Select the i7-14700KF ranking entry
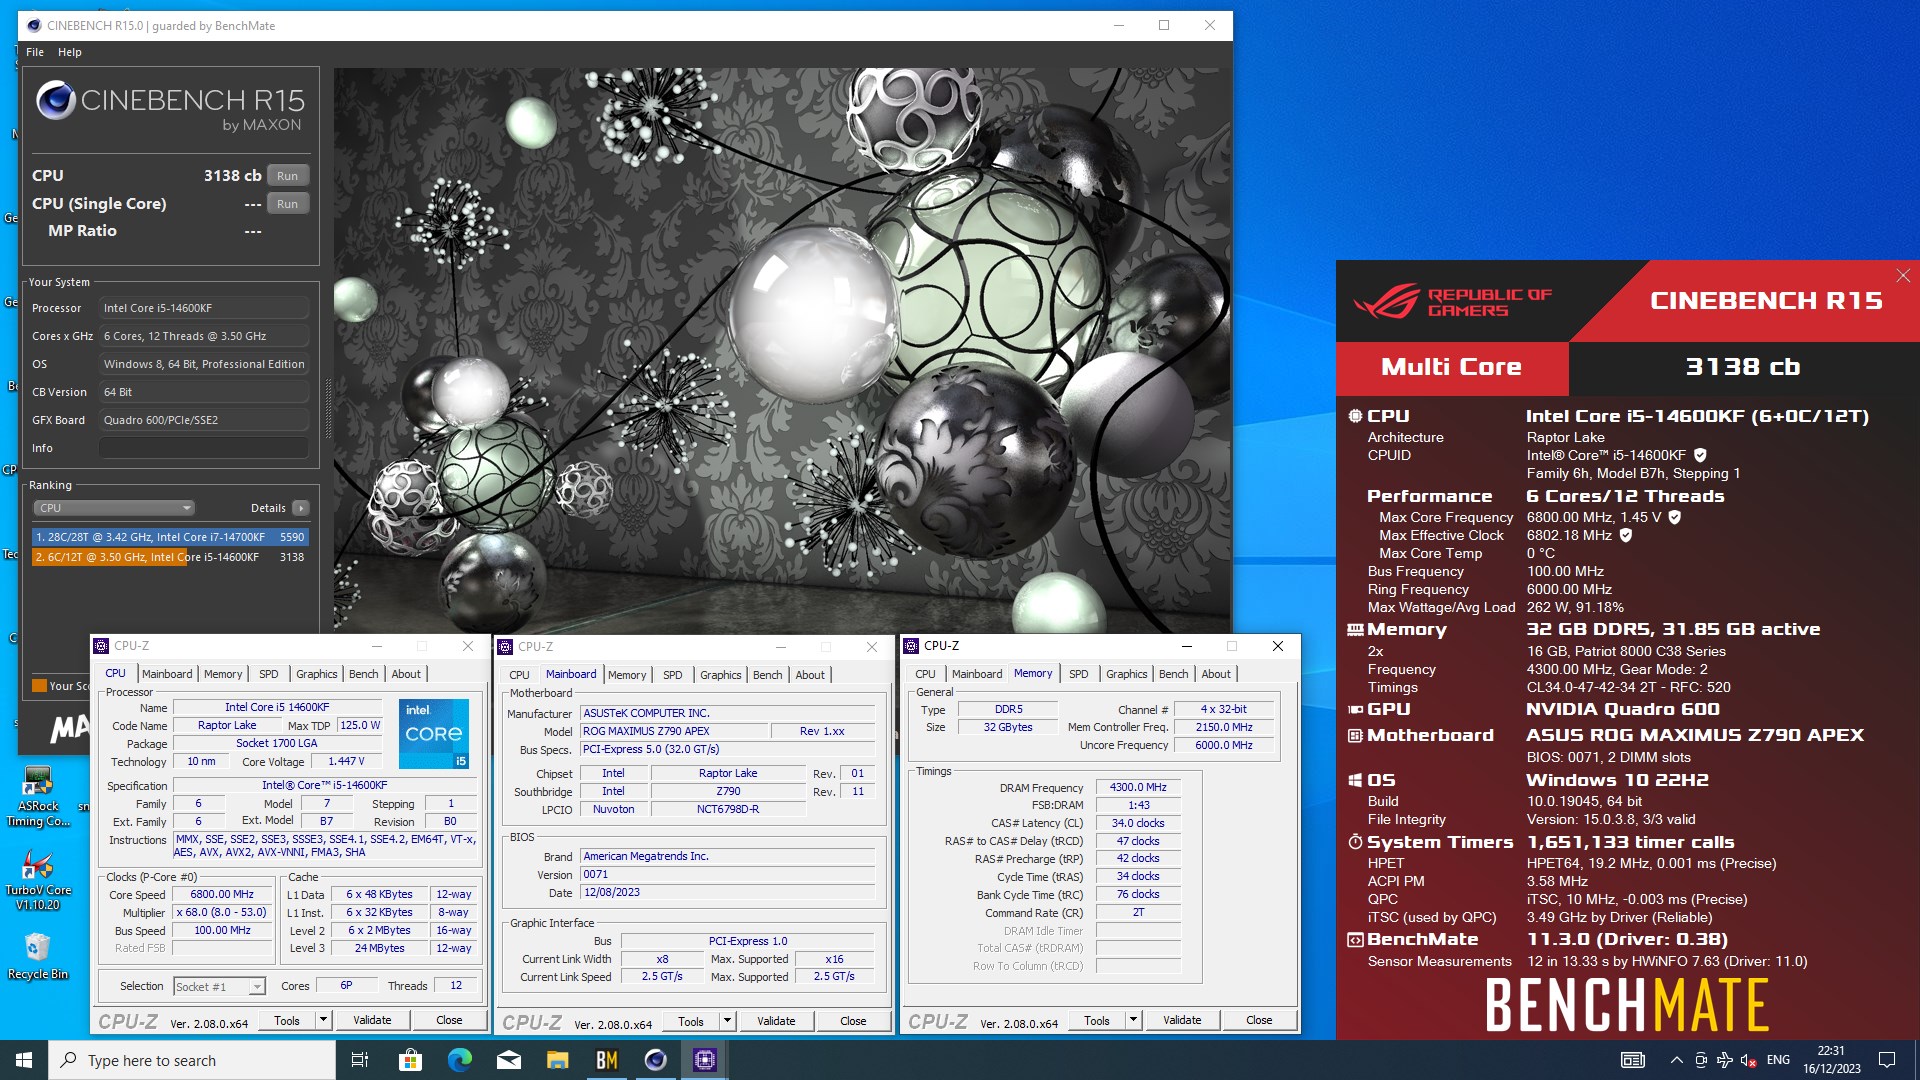 pos(170,537)
